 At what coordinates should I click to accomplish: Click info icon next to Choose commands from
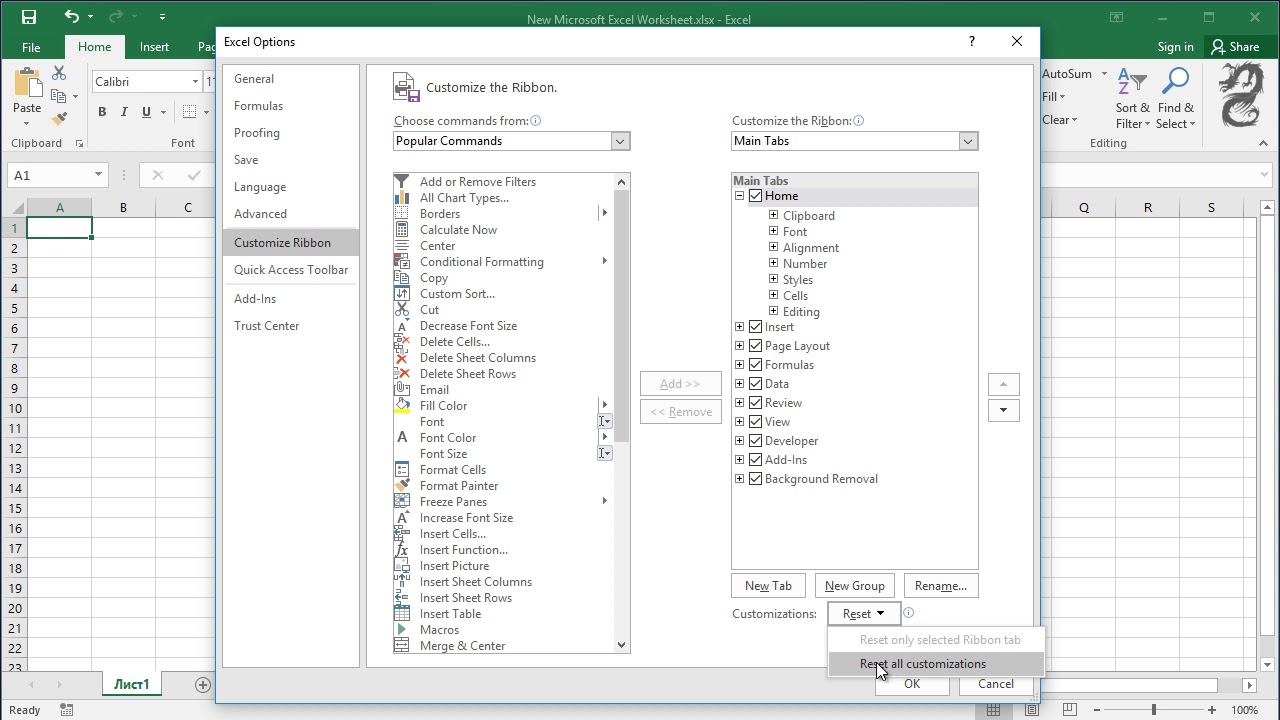click(536, 121)
